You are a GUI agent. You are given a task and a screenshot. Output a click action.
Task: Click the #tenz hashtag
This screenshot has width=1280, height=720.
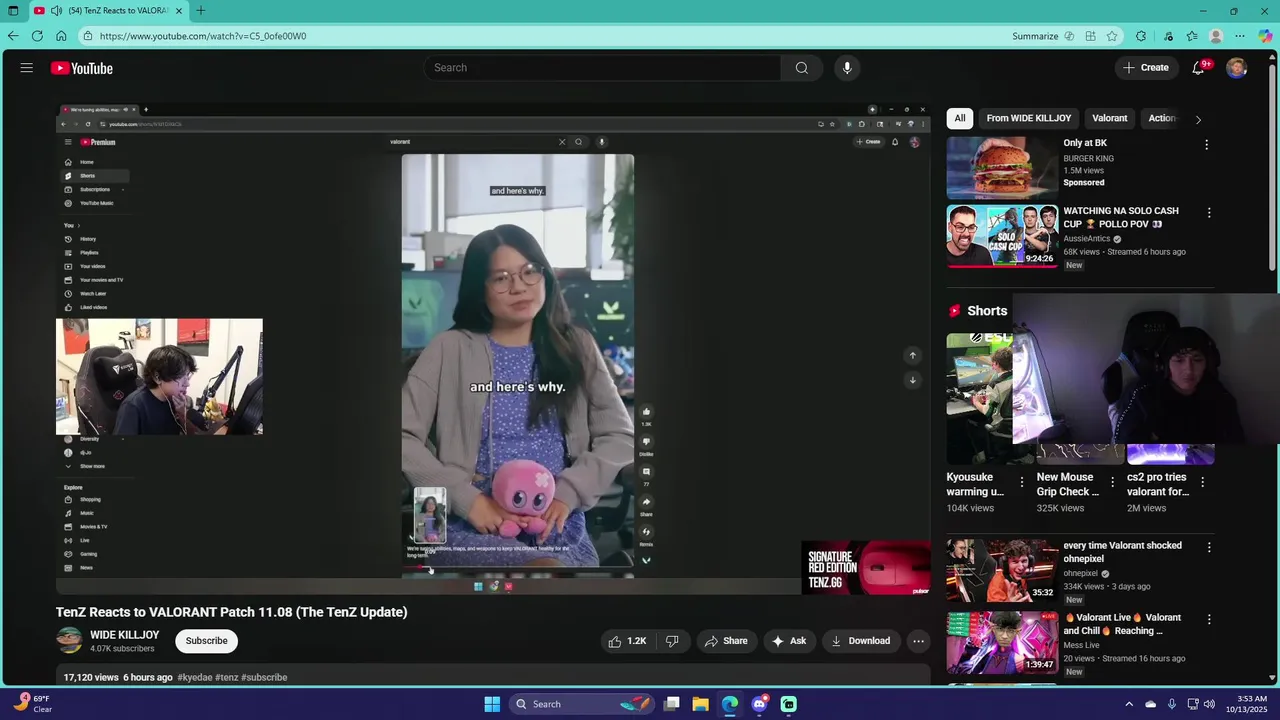[226, 678]
